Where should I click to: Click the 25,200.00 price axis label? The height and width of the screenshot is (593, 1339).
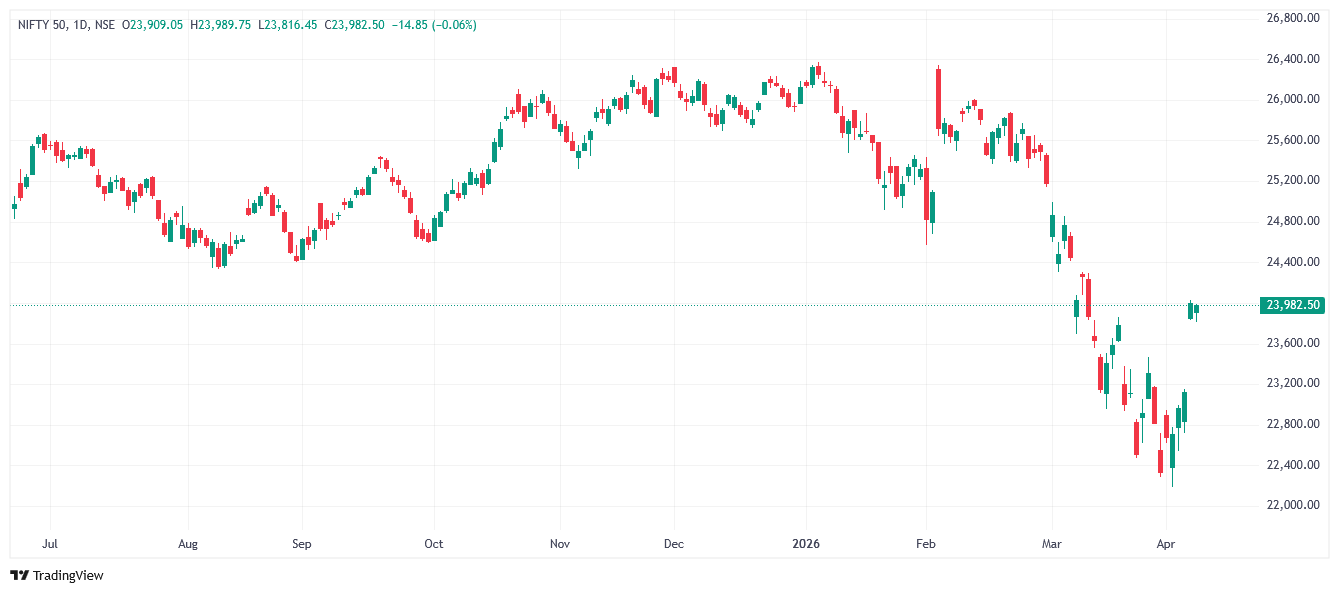click(x=1293, y=180)
